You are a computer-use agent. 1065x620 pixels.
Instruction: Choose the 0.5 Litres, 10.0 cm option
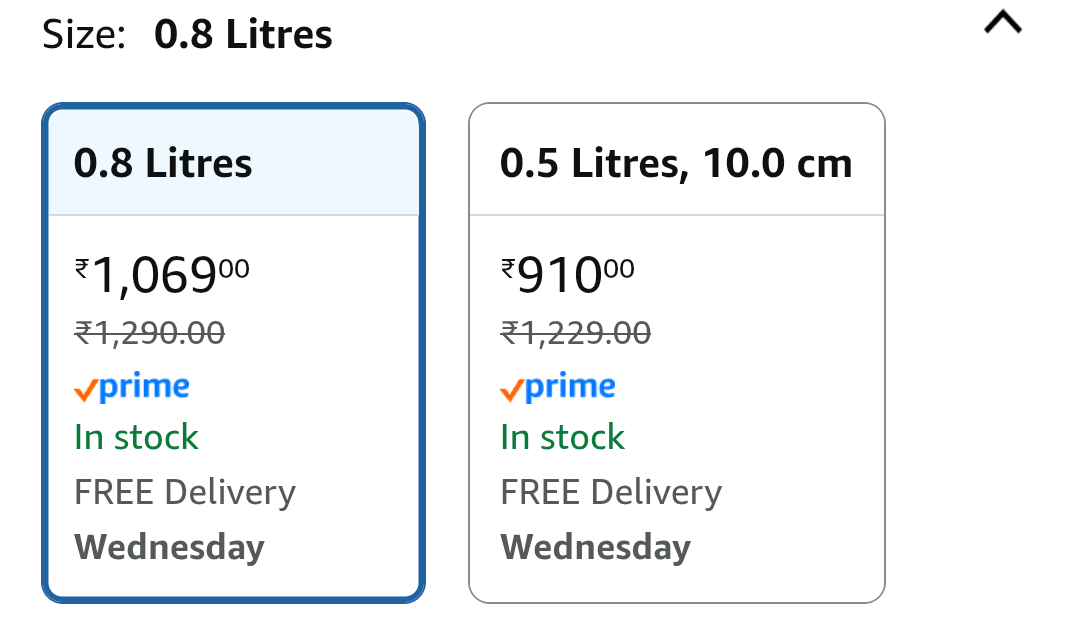point(676,163)
